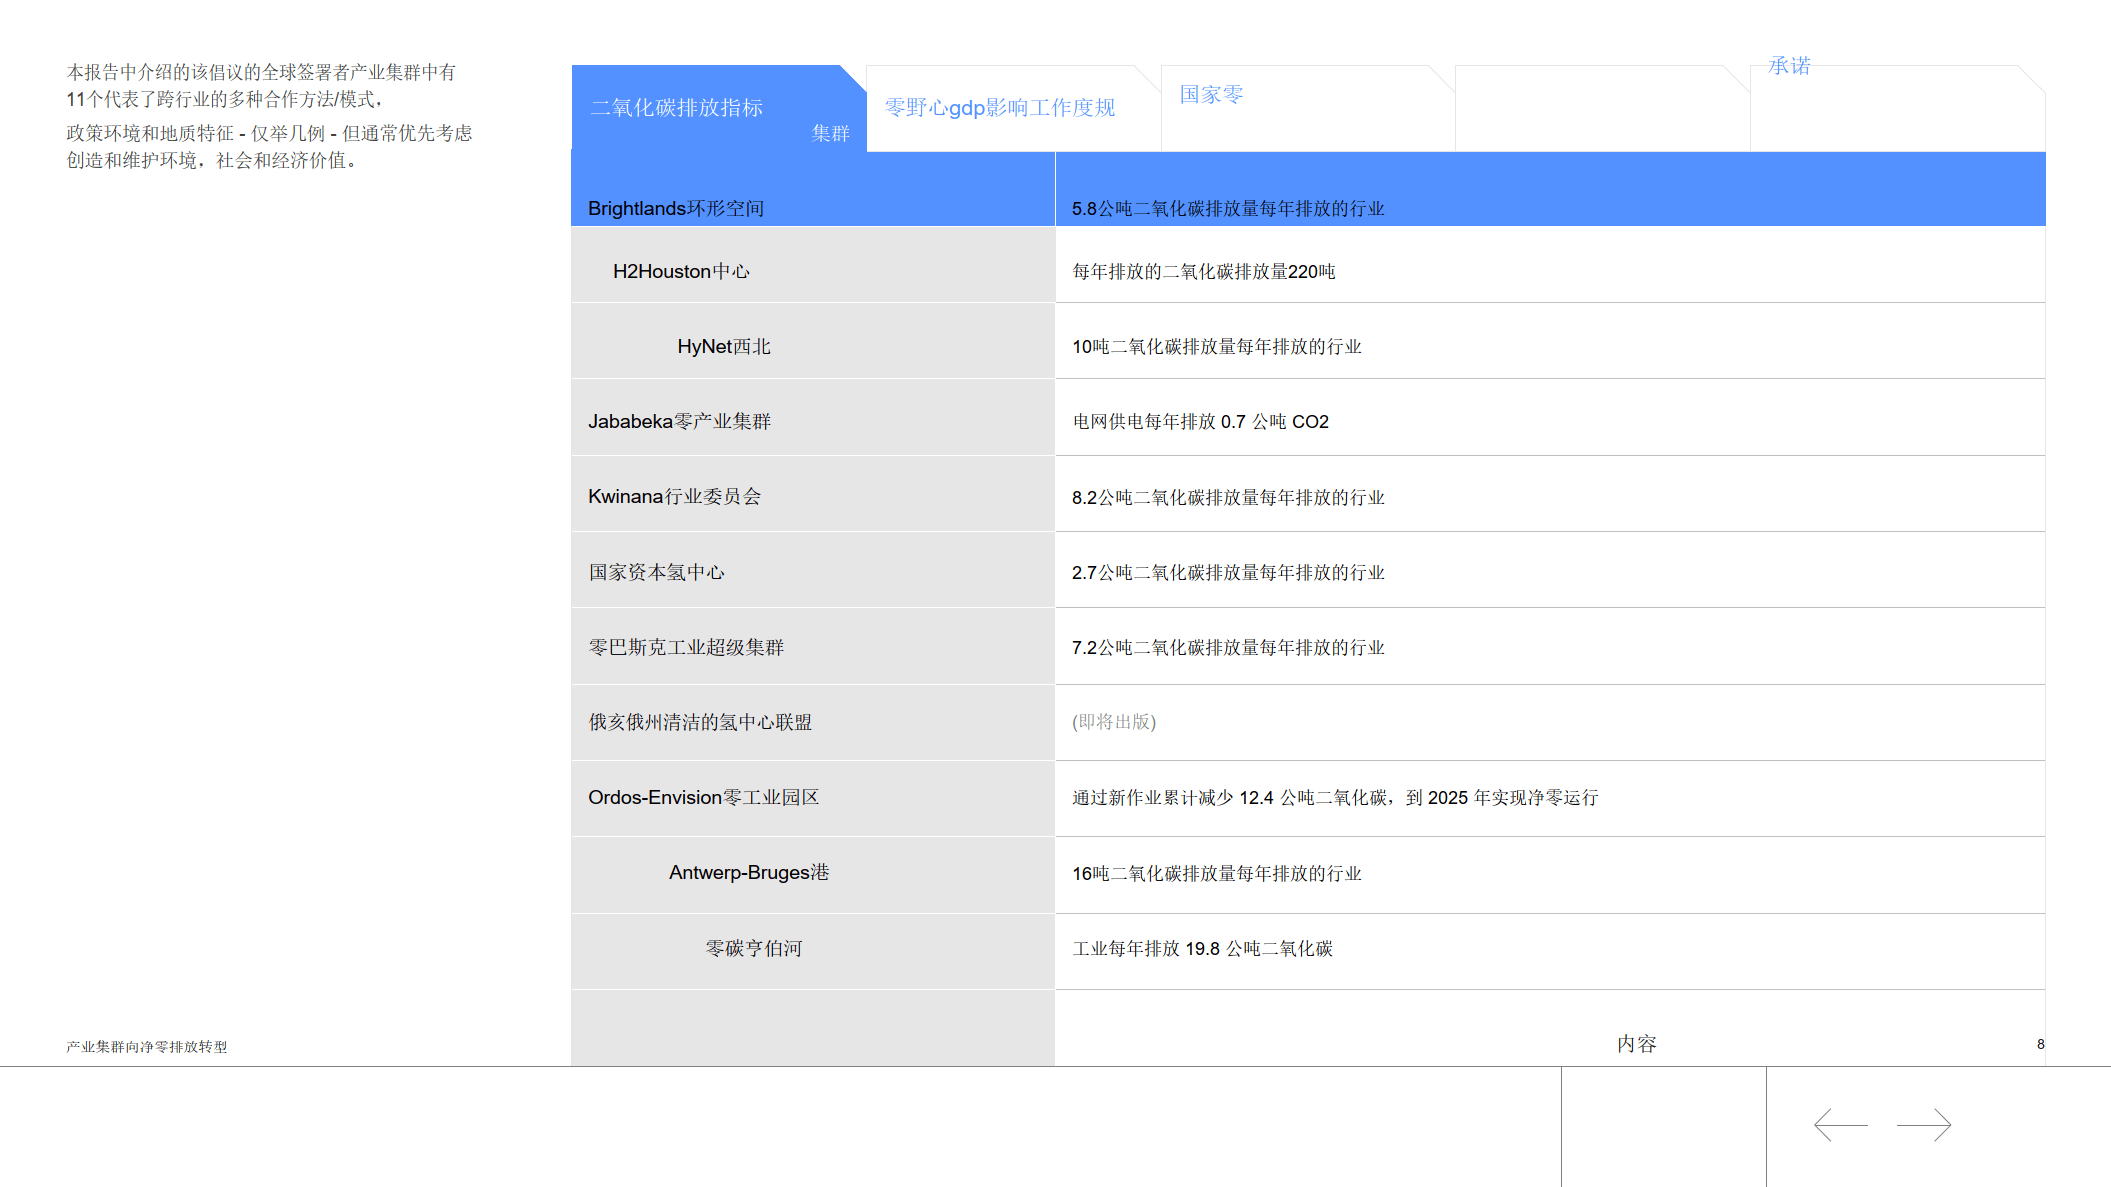Click the 8.2公吨二氧化碳排放量 cell
This screenshot has width=2111, height=1187.
click(x=1550, y=494)
